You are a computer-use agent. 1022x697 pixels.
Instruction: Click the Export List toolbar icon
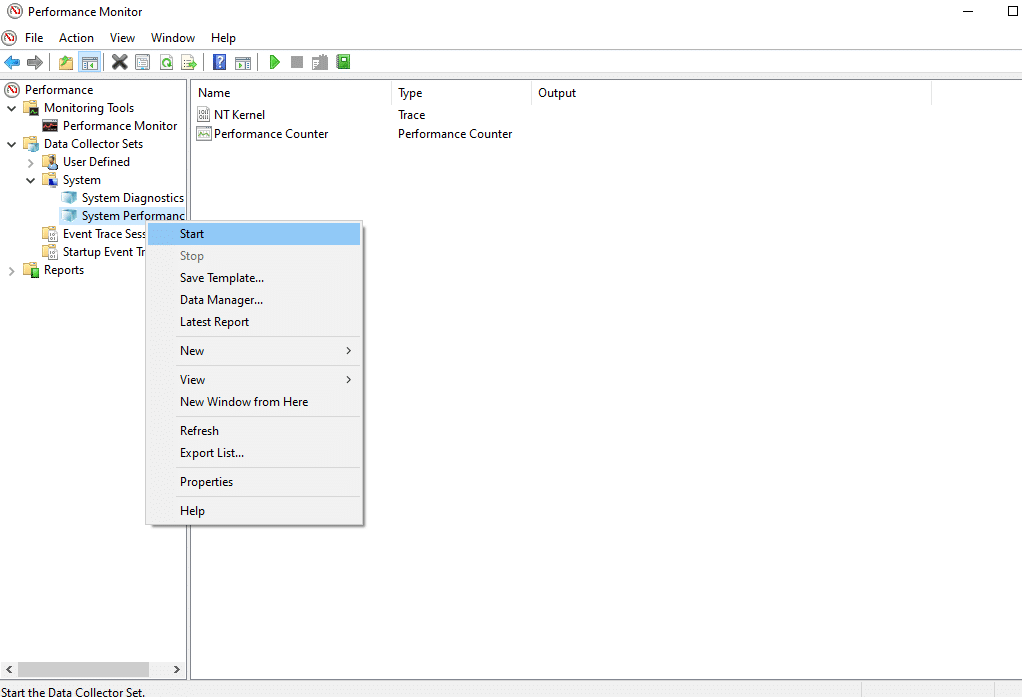(x=189, y=62)
